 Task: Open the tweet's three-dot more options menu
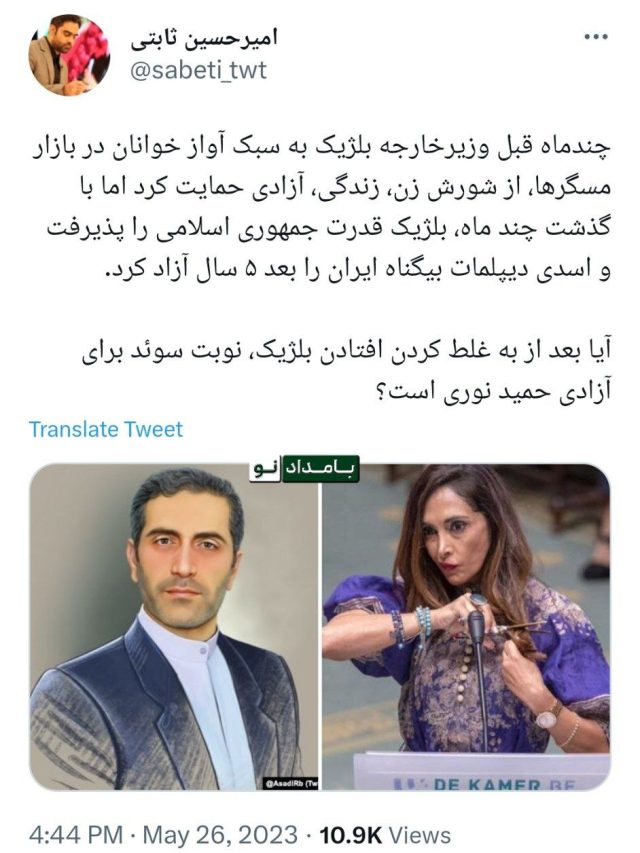click(x=595, y=38)
